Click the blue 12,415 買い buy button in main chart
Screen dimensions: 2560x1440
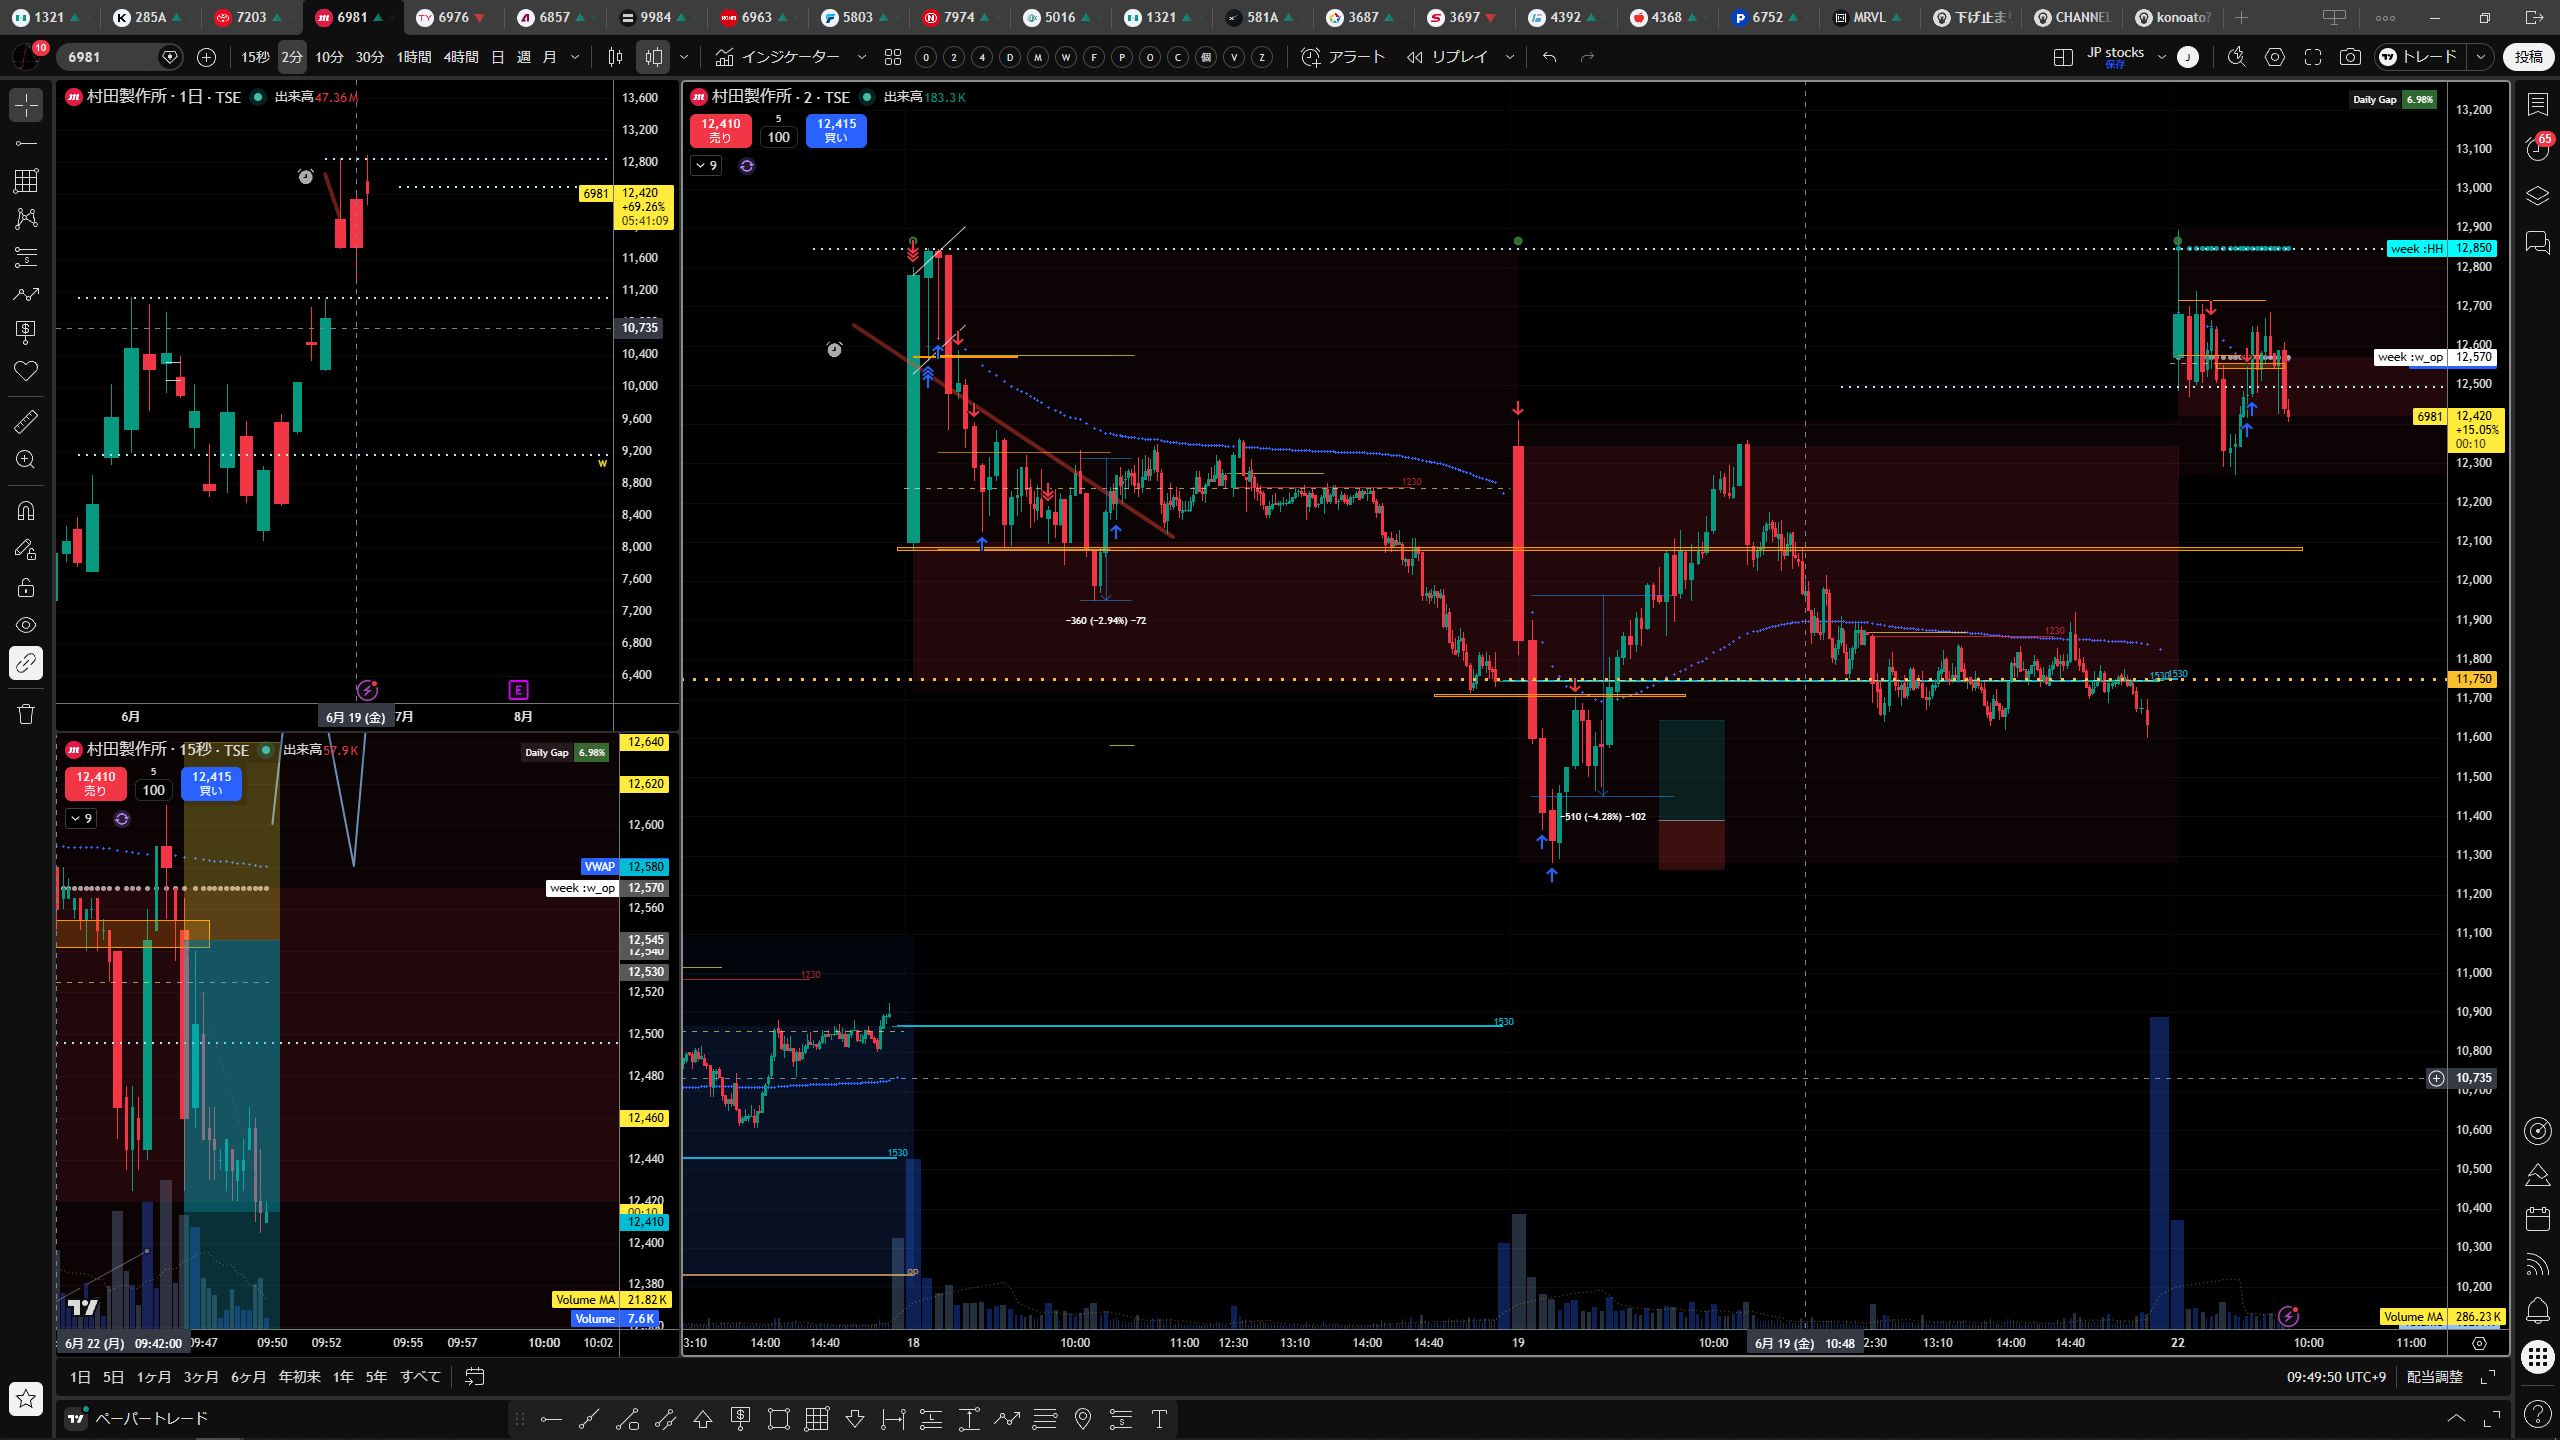[x=836, y=130]
